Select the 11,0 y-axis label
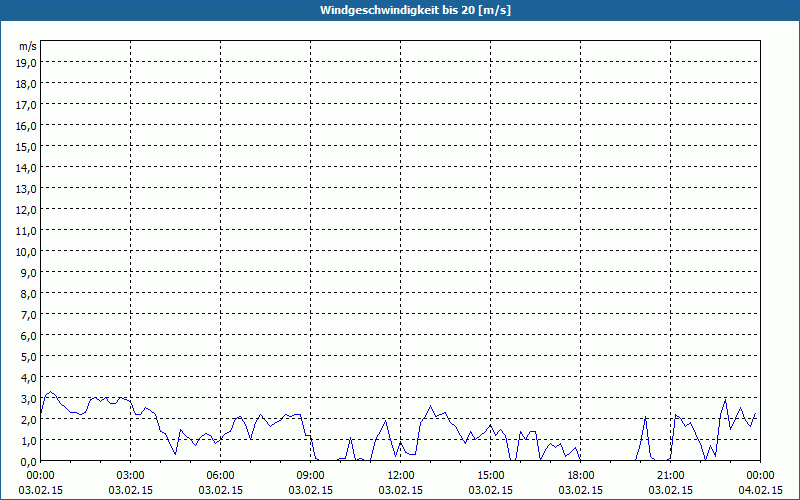Viewport: 800px width, 500px height. coord(27,231)
